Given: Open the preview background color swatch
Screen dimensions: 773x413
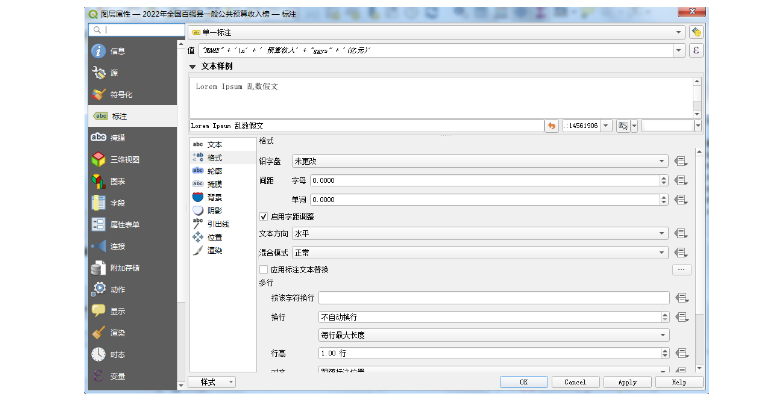Looking at the screenshot, I should [x=668, y=126].
